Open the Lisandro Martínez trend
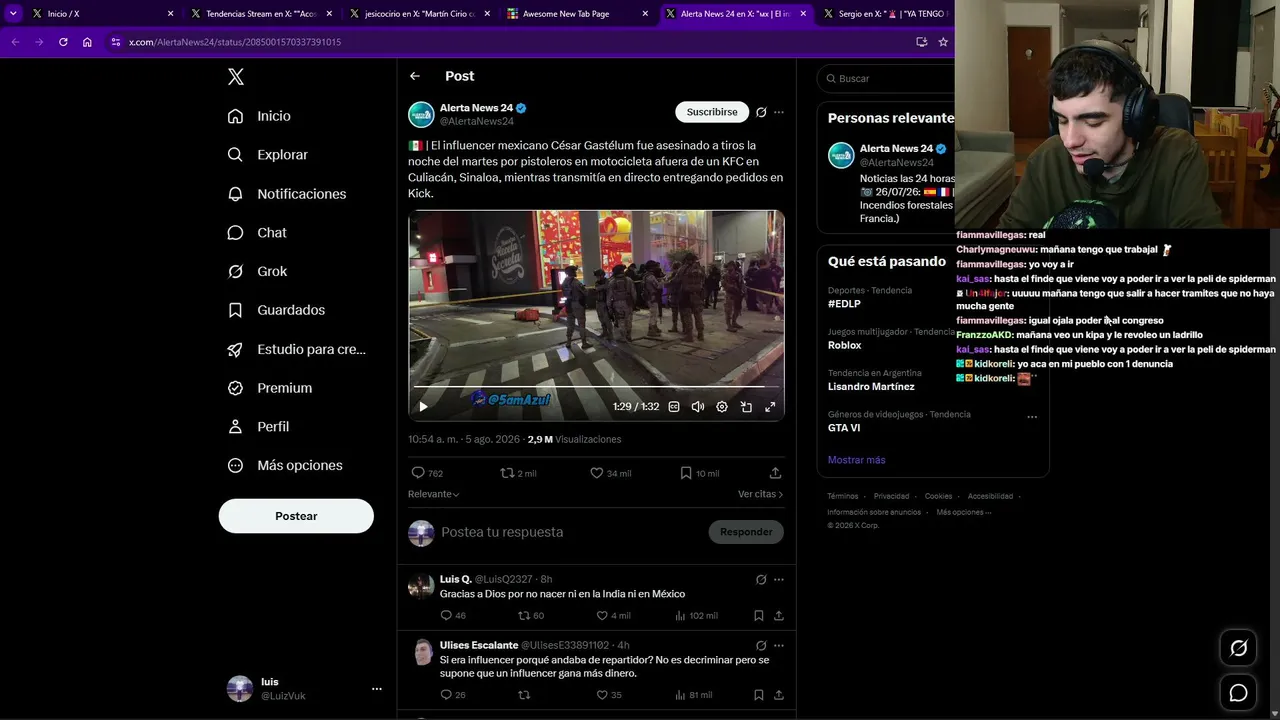Viewport: 1280px width, 720px height. coord(871,387)
